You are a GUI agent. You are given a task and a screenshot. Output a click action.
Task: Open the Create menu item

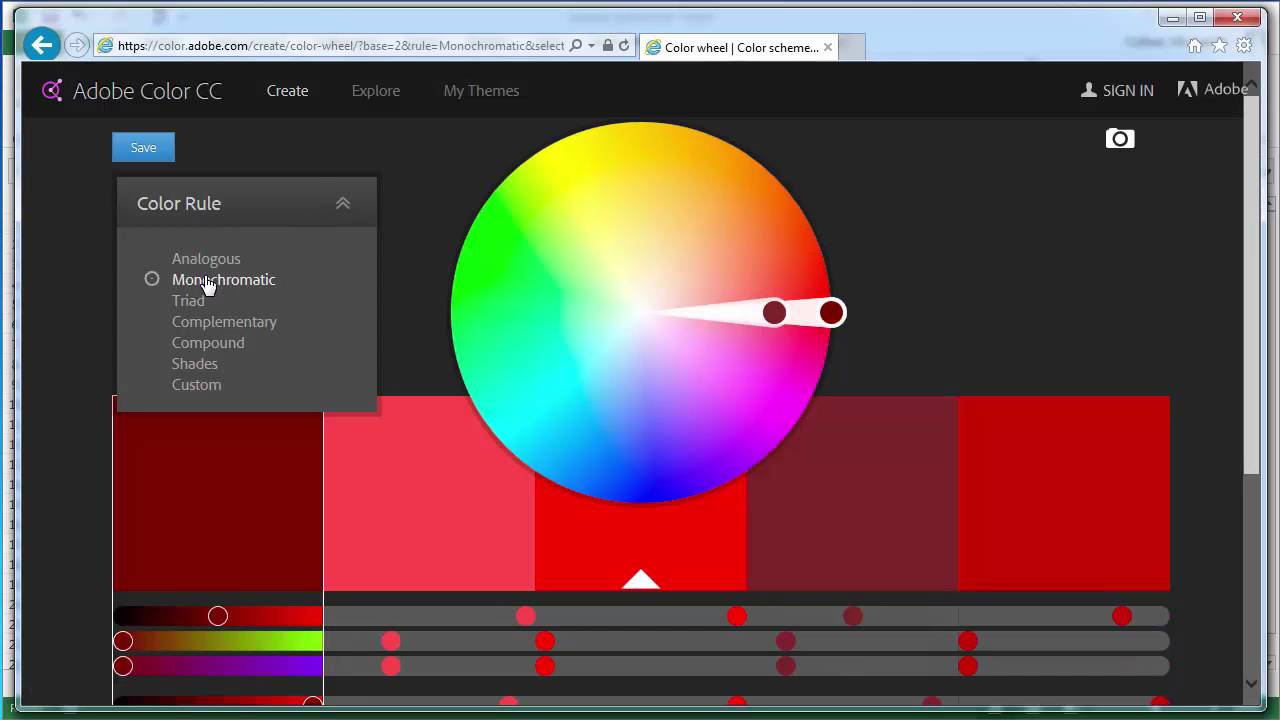pos(287,90)
